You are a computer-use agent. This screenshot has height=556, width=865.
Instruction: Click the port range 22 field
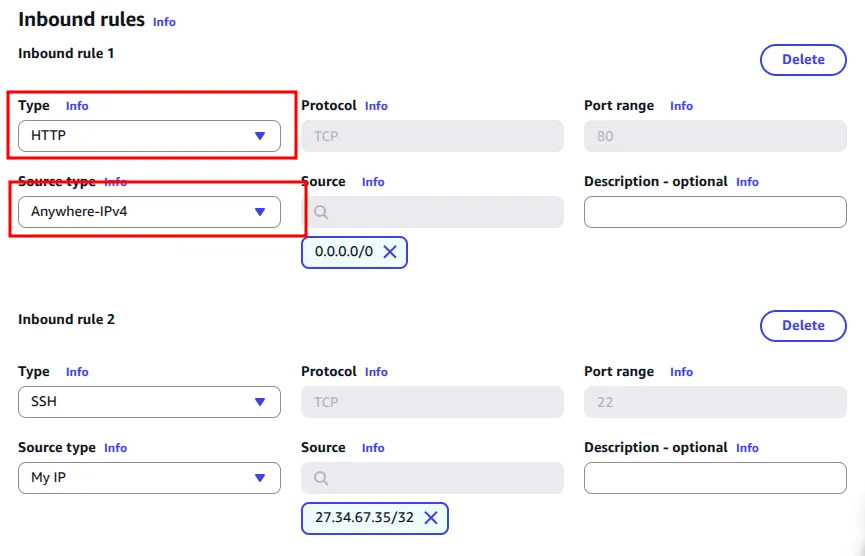716,402
